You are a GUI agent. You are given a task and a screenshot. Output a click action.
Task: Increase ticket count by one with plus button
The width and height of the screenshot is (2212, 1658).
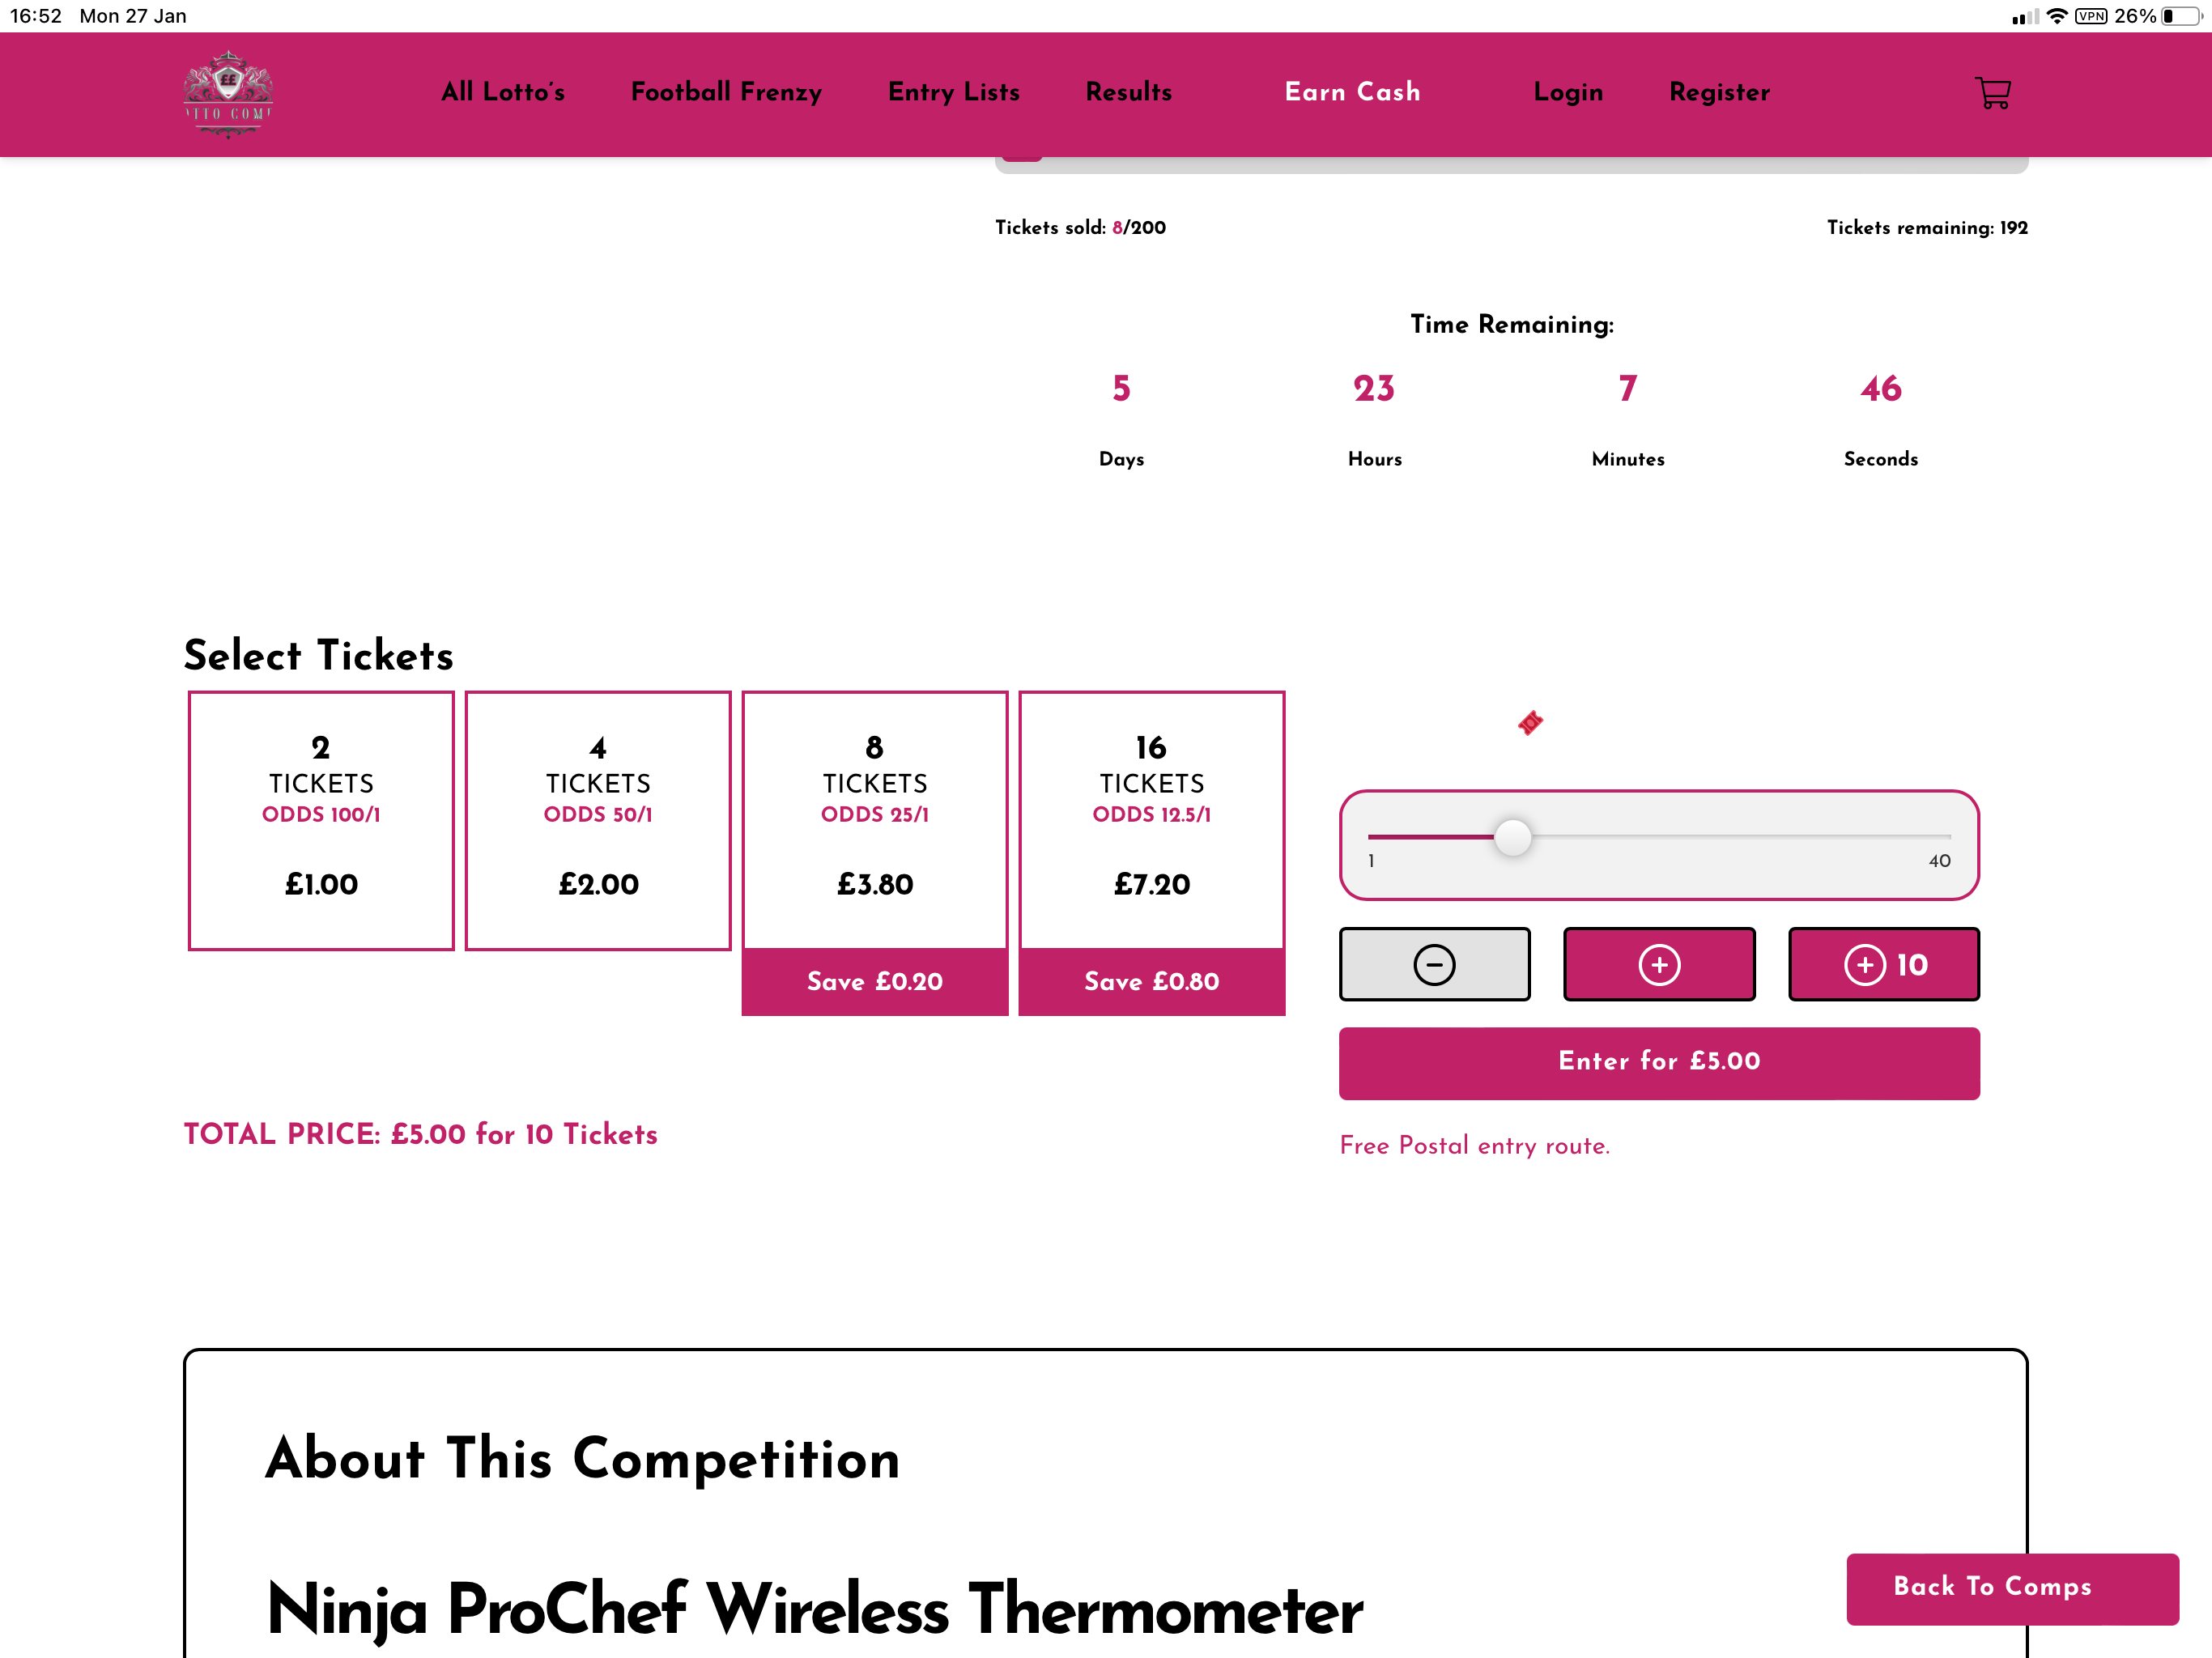coord(1659,964)
